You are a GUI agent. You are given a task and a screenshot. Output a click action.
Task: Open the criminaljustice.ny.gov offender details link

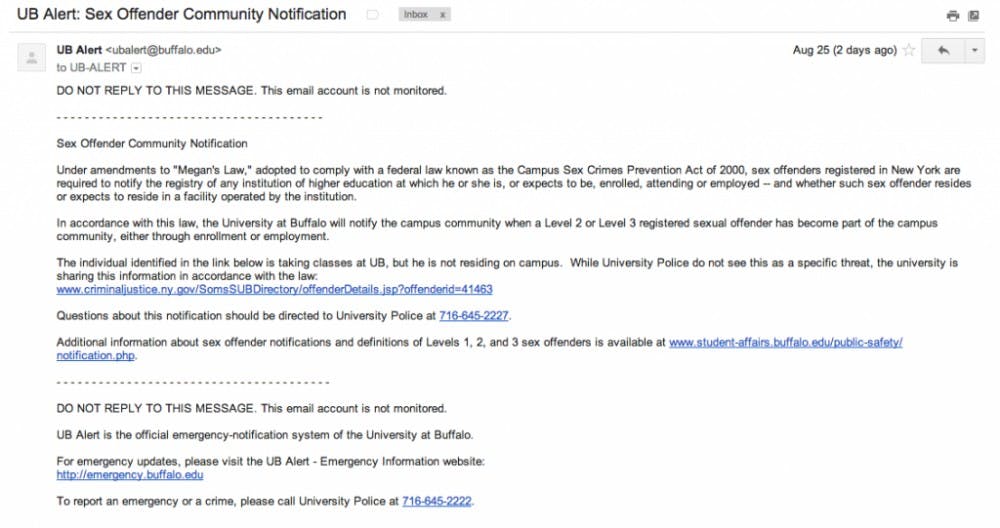click(274, 289)
